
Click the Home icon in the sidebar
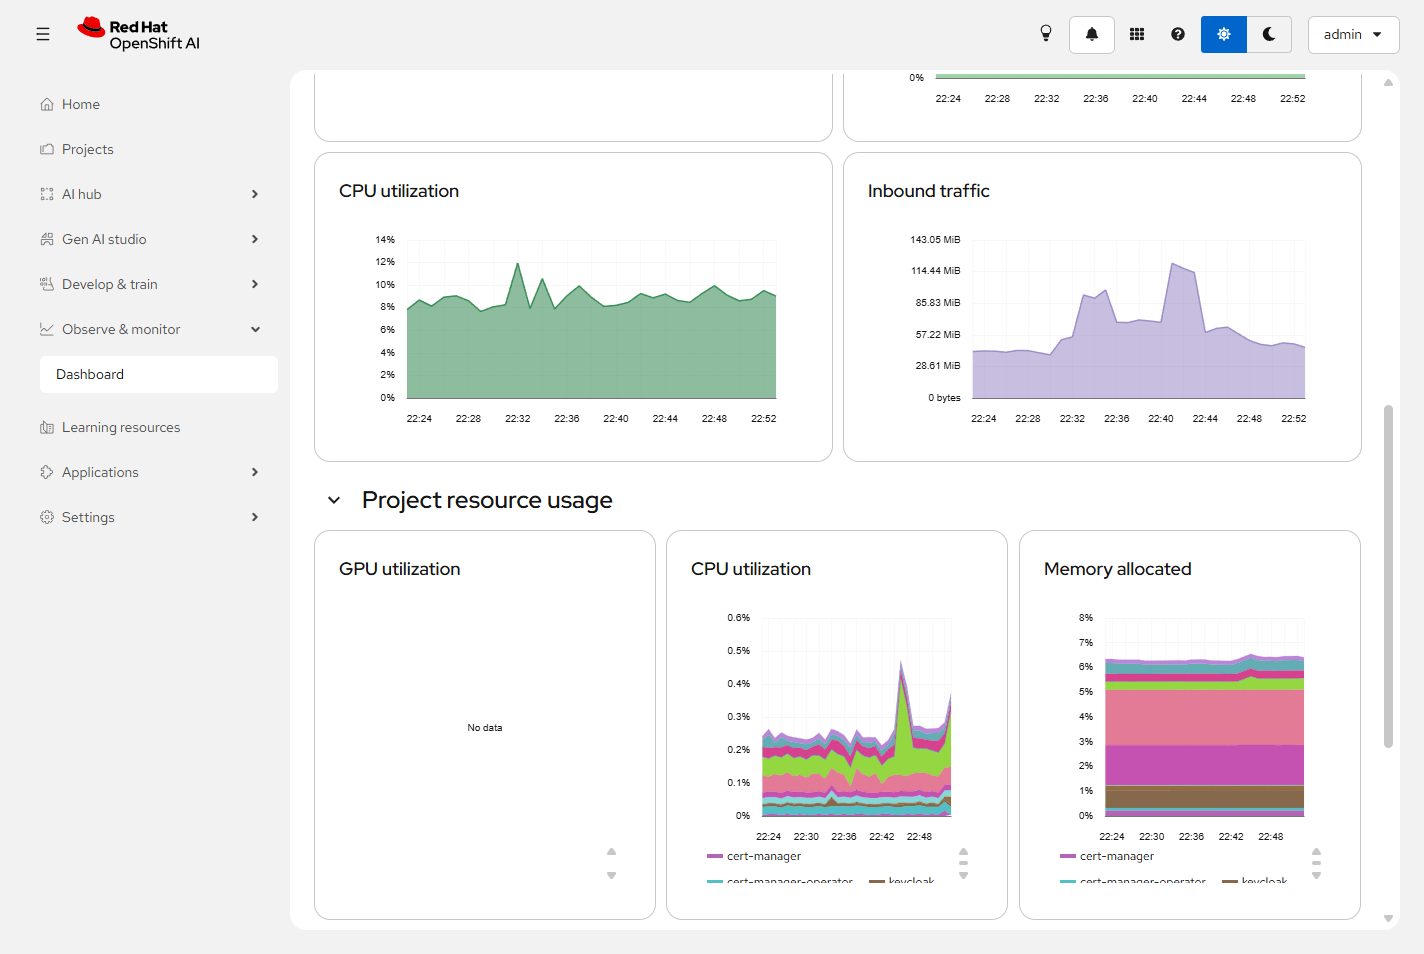pos(47,104)
